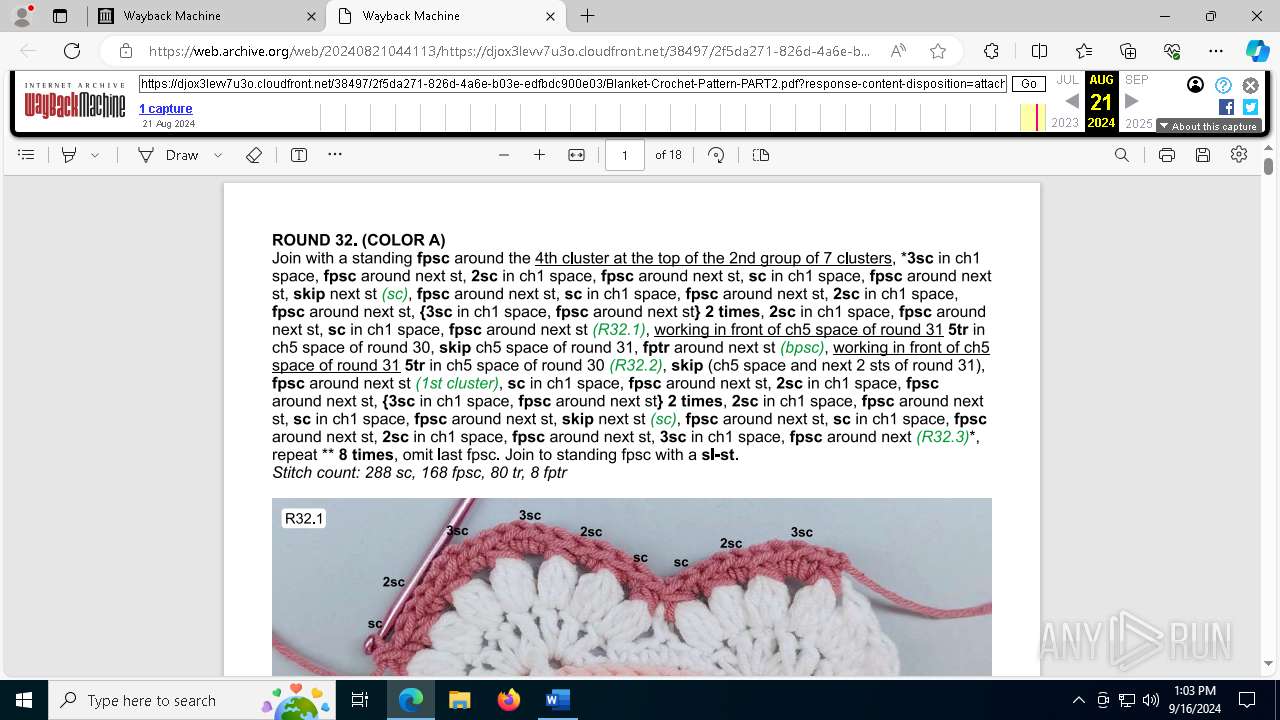
Task: Print the PDF document
Action: coord(1167,155)
